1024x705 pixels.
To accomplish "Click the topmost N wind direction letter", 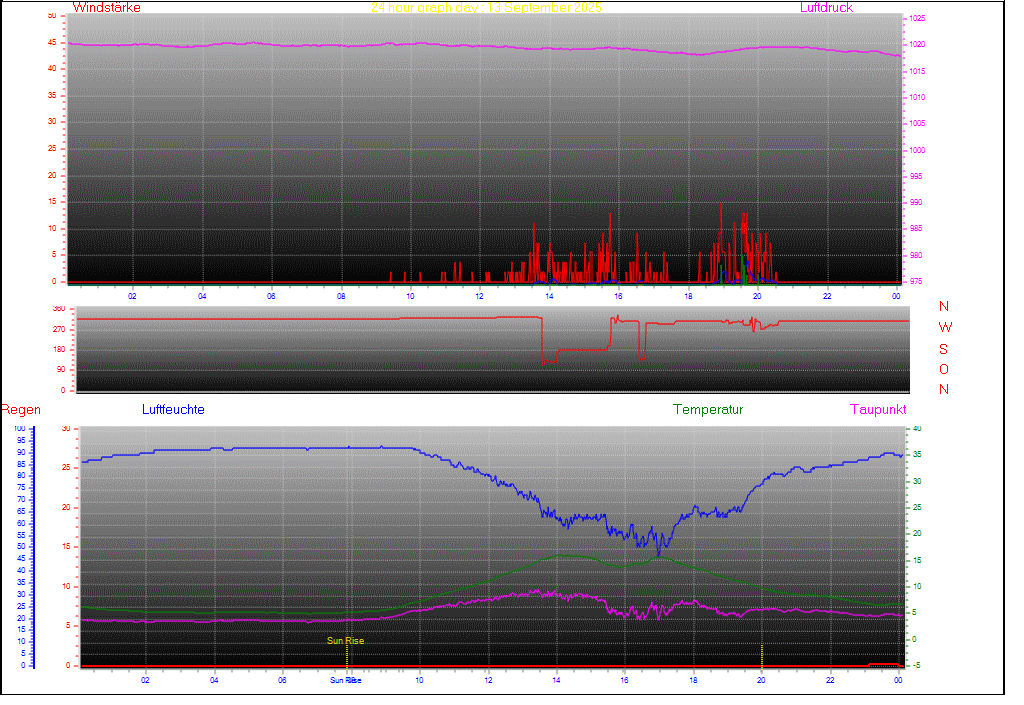I will click(944, 307).
